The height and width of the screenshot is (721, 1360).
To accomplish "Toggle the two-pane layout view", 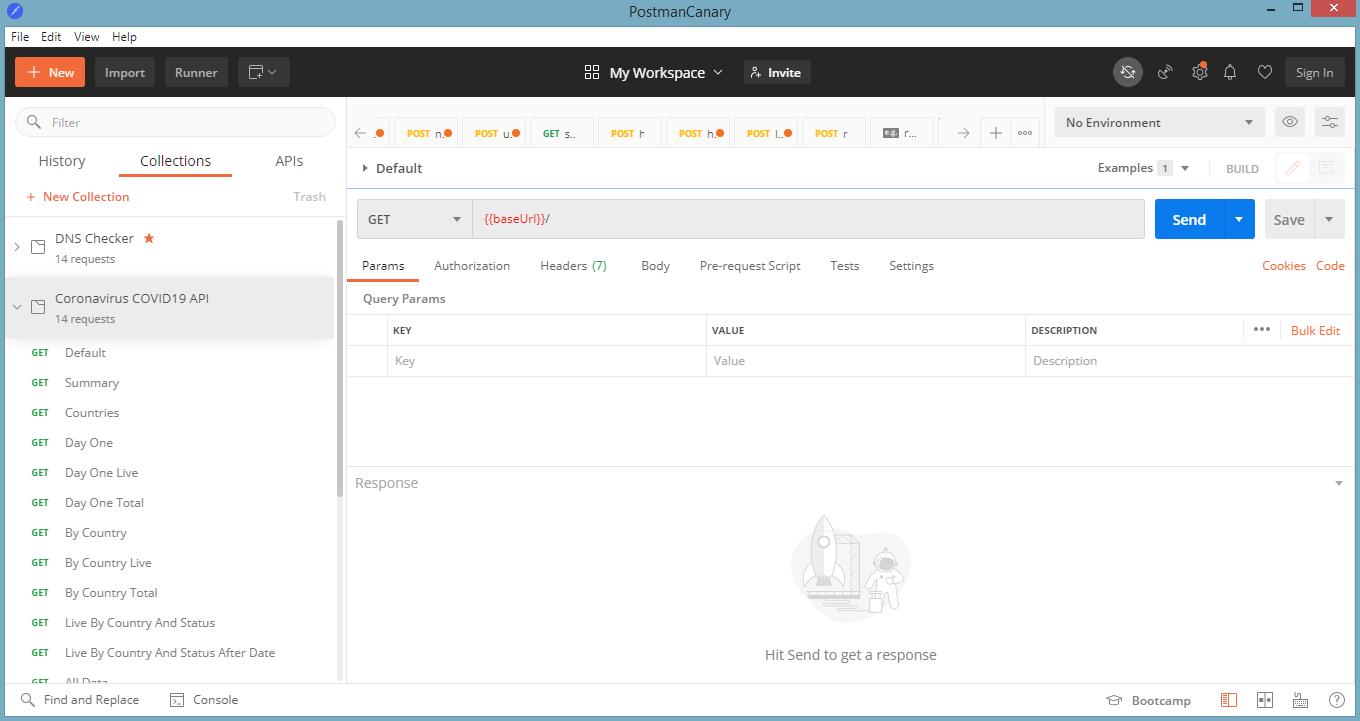I will (1265, 700).
